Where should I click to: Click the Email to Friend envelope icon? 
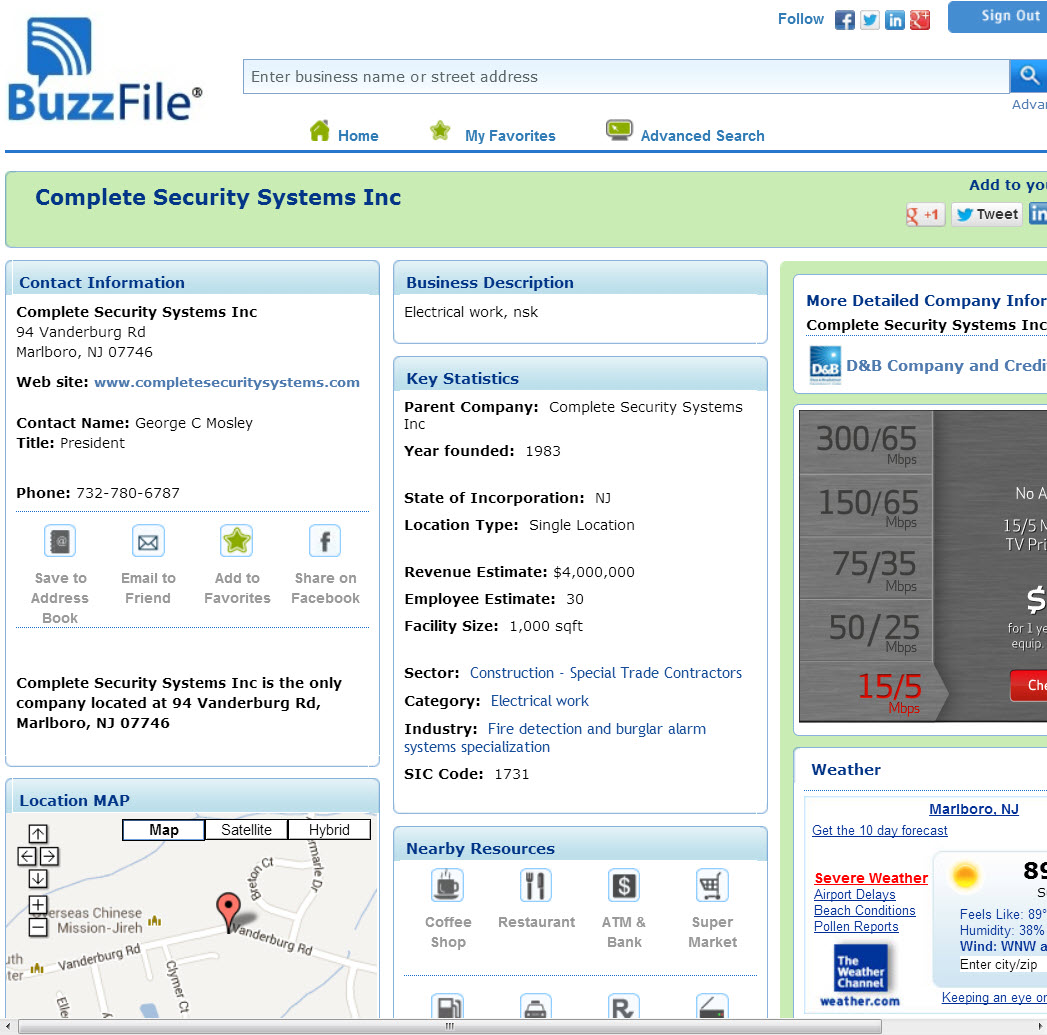click(x=148, y=541)
